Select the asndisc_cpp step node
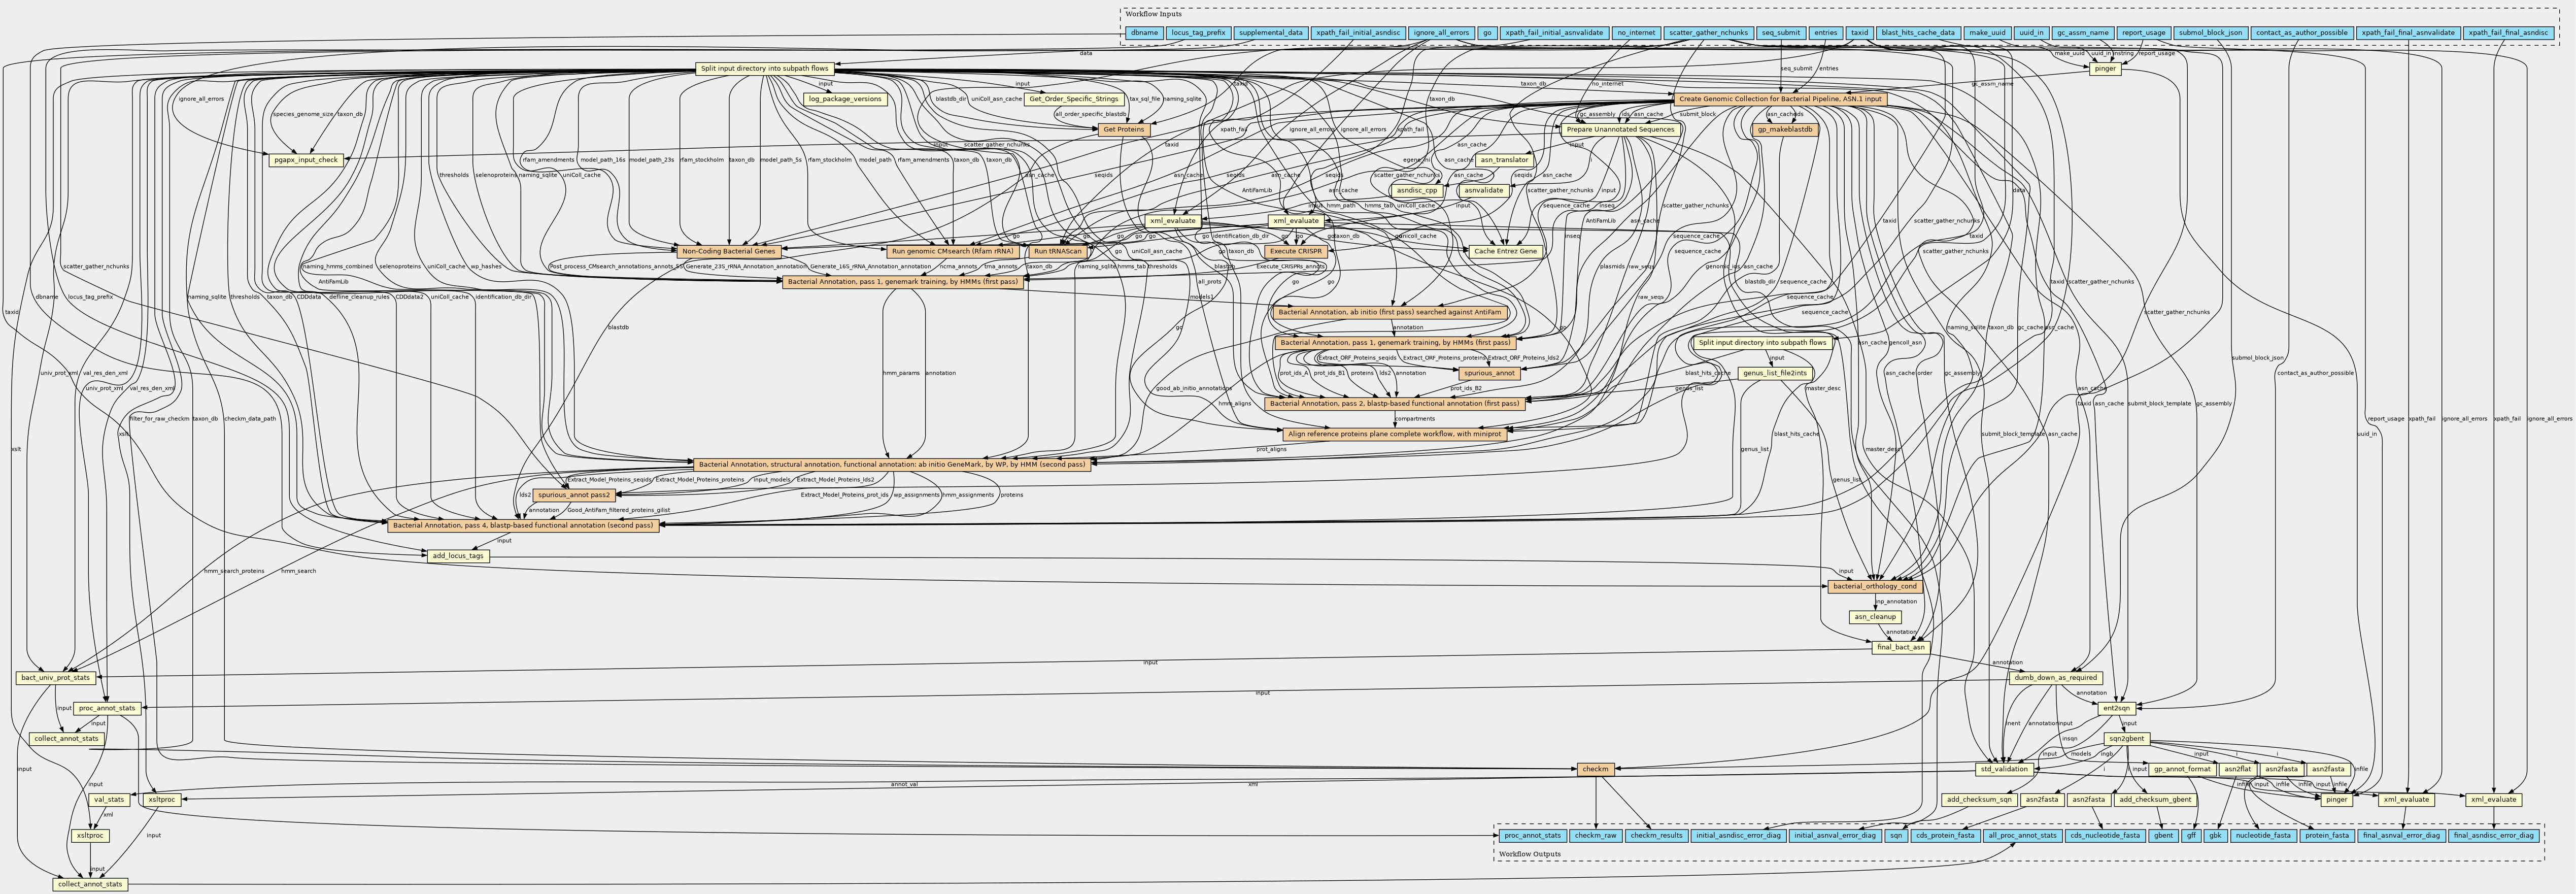Screen dimensions: 2576x894 pyautogui.click(x=1416, y=190)
